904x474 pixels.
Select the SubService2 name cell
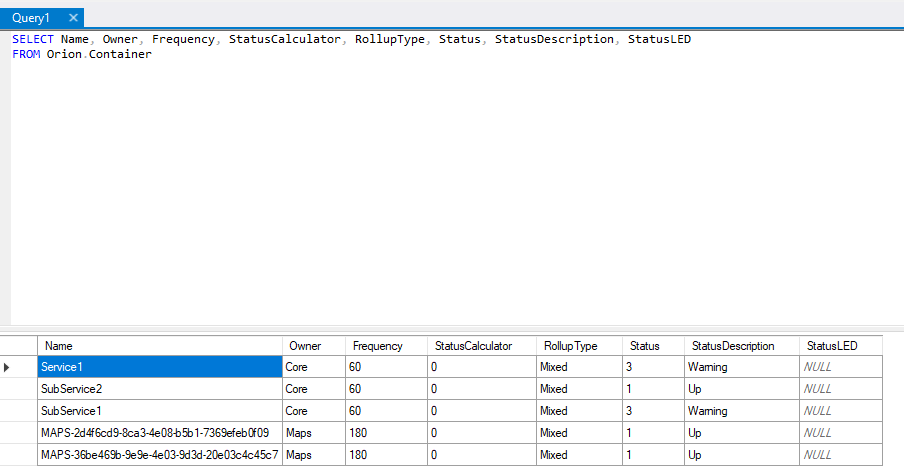(160, 389)
